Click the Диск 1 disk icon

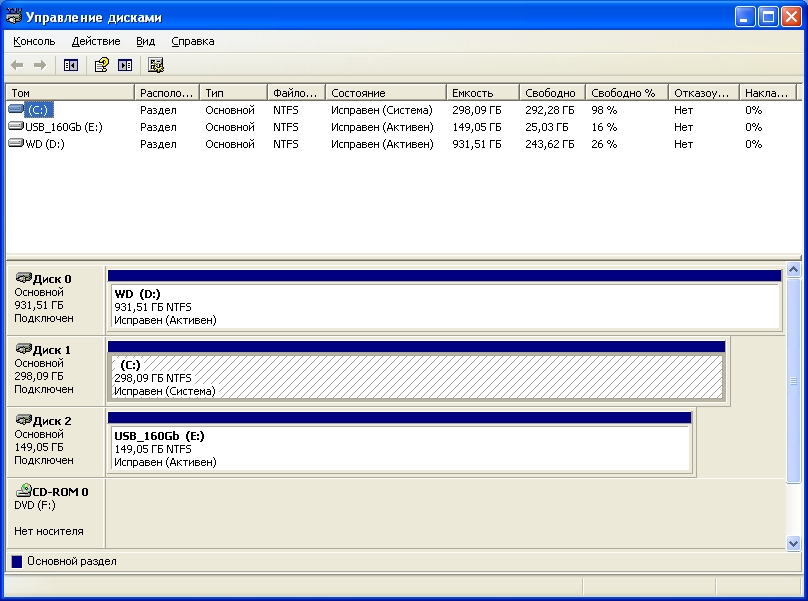pyautogui.click(x=23, y=349)
